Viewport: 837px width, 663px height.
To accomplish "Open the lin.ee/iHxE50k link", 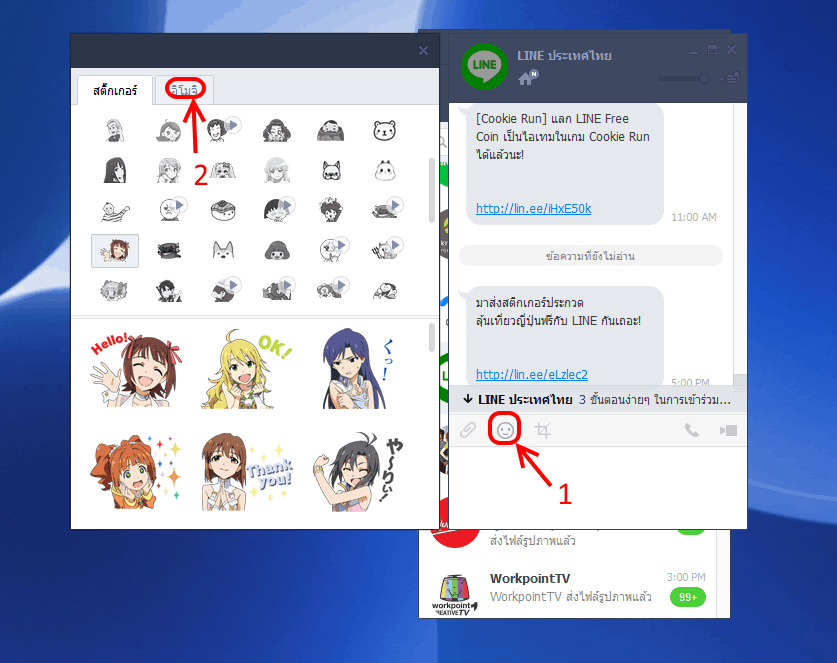I will 533,209.
